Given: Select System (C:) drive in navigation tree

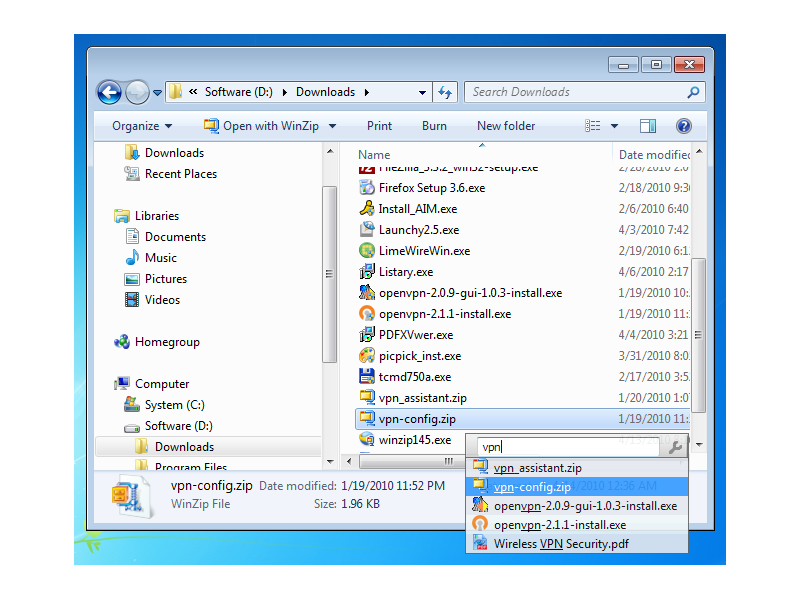Looking at the screenshot, I should [176, 405].
